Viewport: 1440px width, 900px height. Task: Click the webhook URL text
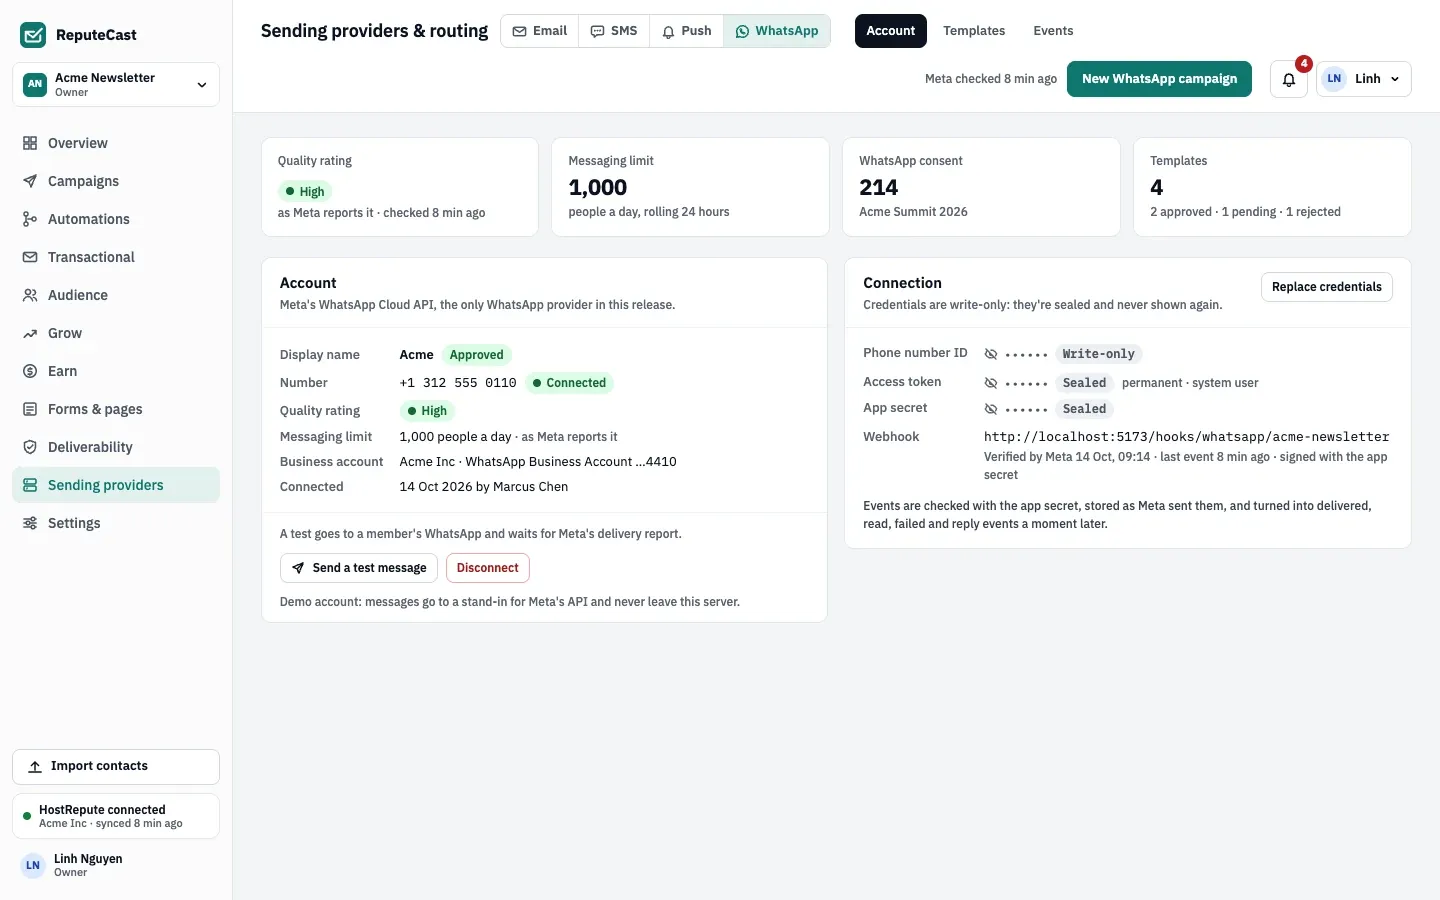point(1187,437)
